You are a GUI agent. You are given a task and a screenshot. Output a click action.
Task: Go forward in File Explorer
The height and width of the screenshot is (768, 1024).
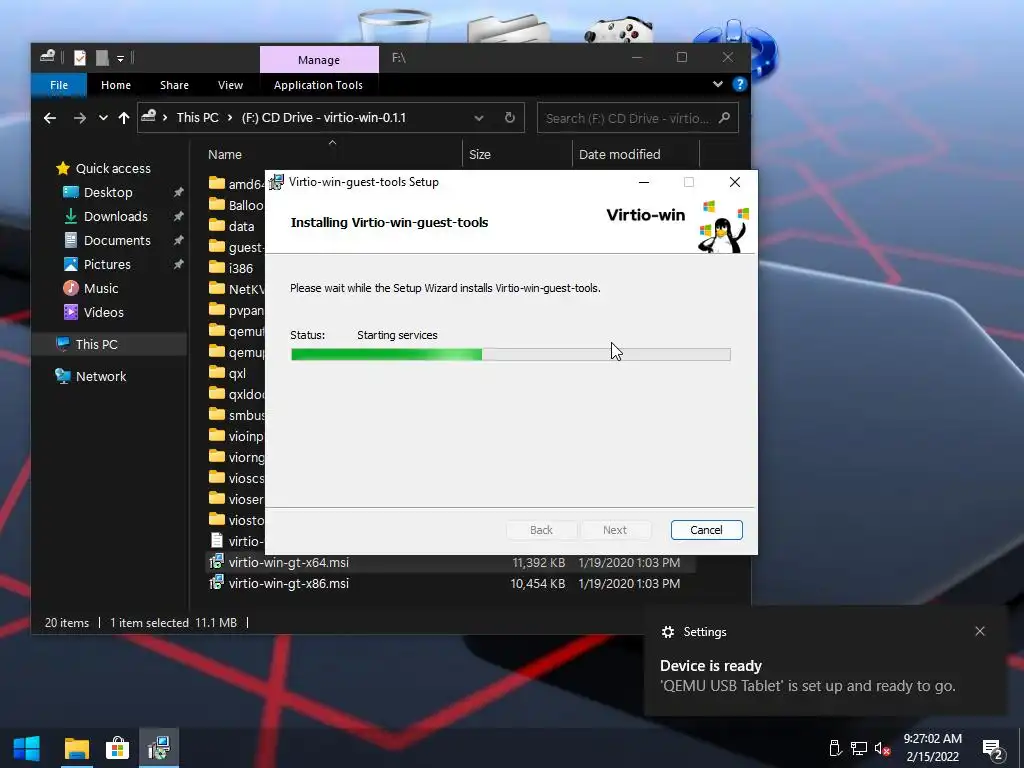[x=79, y=118]
